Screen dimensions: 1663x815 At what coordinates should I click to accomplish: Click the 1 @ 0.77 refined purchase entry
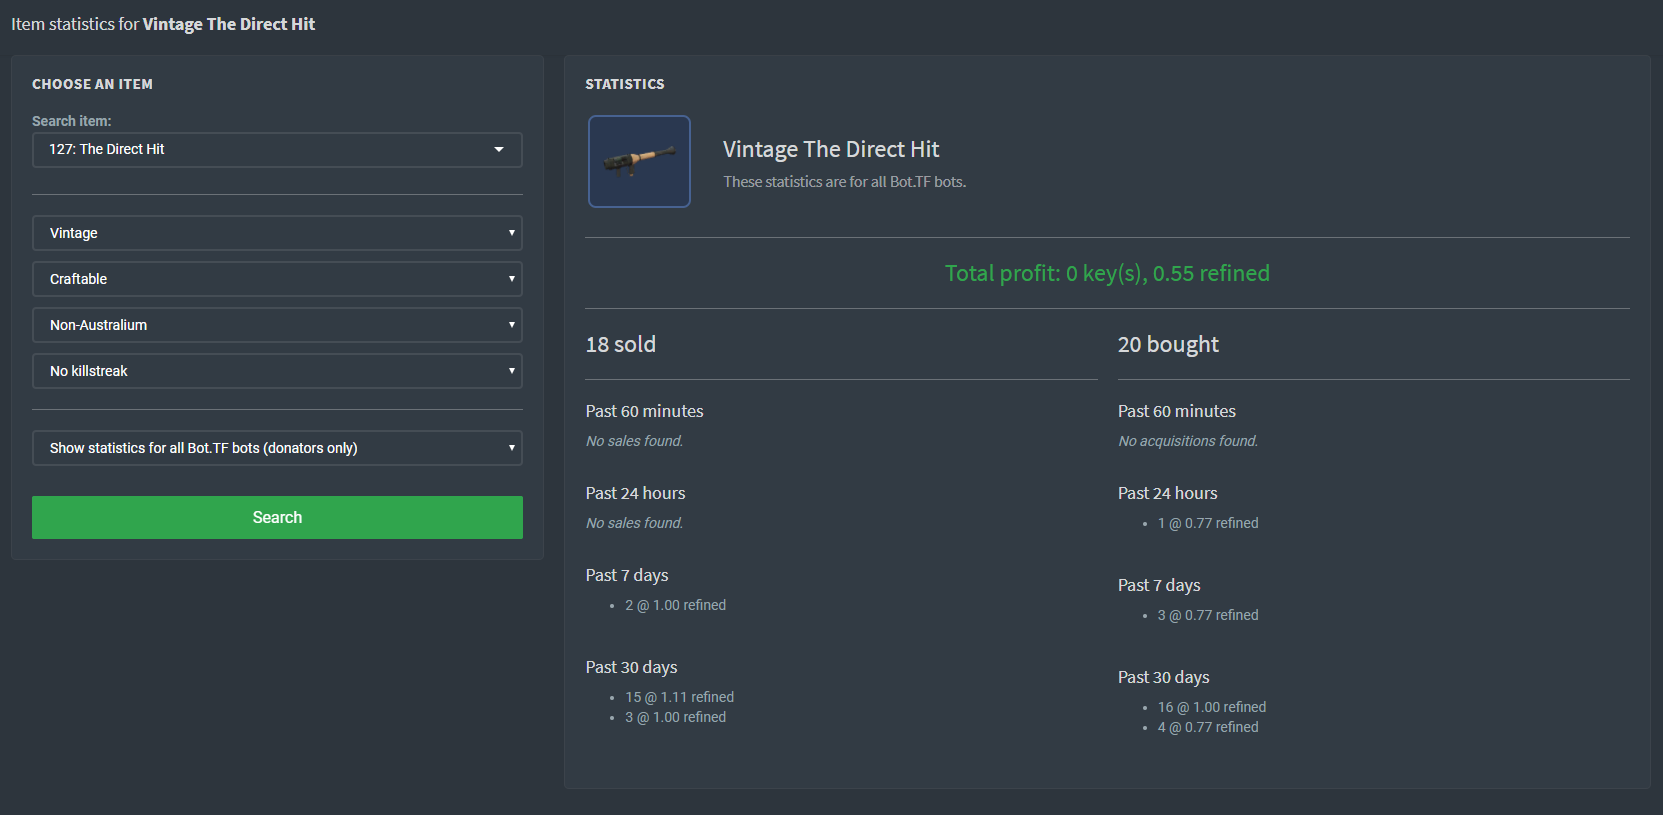[x=1208, y=523]
